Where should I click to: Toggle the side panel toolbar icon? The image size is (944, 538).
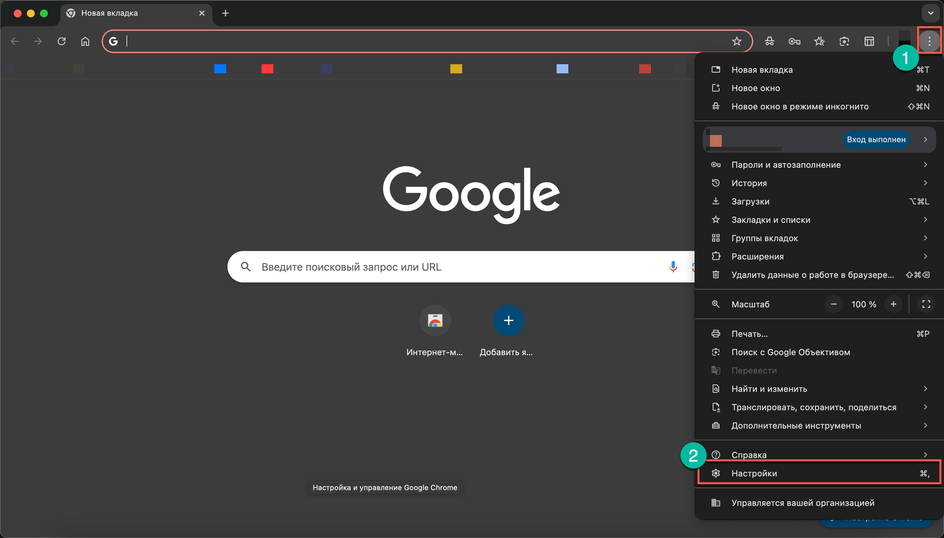(869, 42)
